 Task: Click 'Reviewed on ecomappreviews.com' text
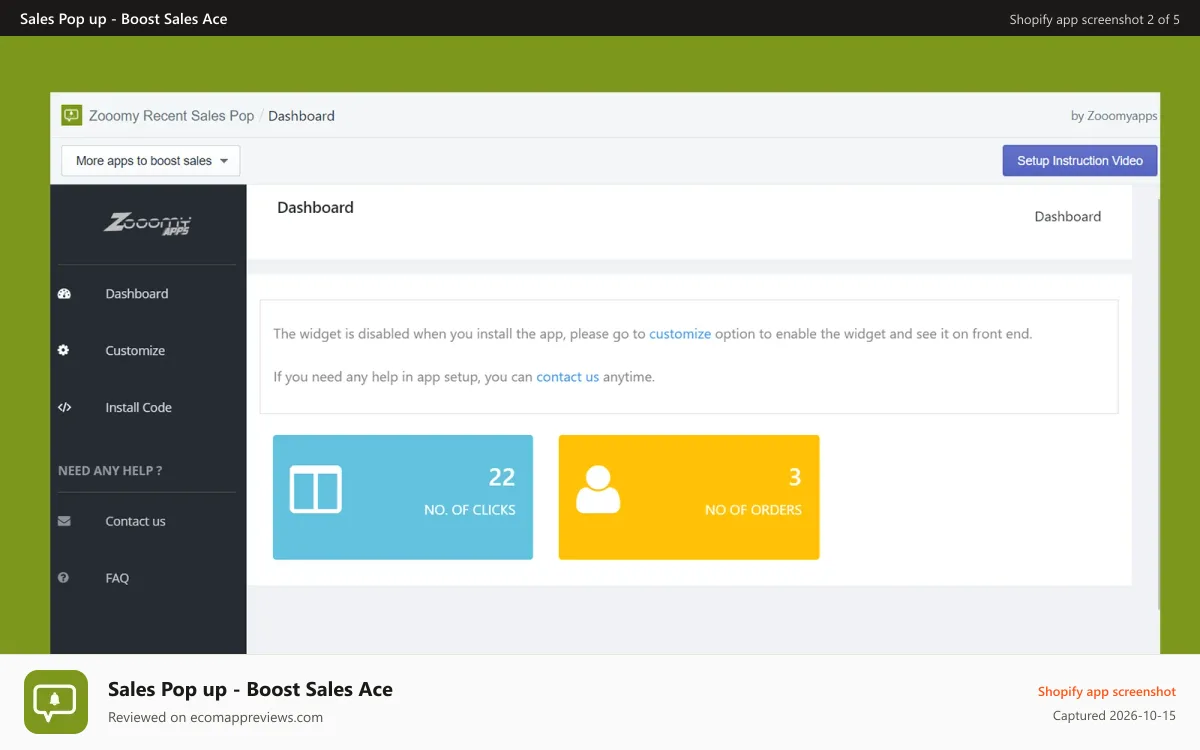(x=215, y=717)
